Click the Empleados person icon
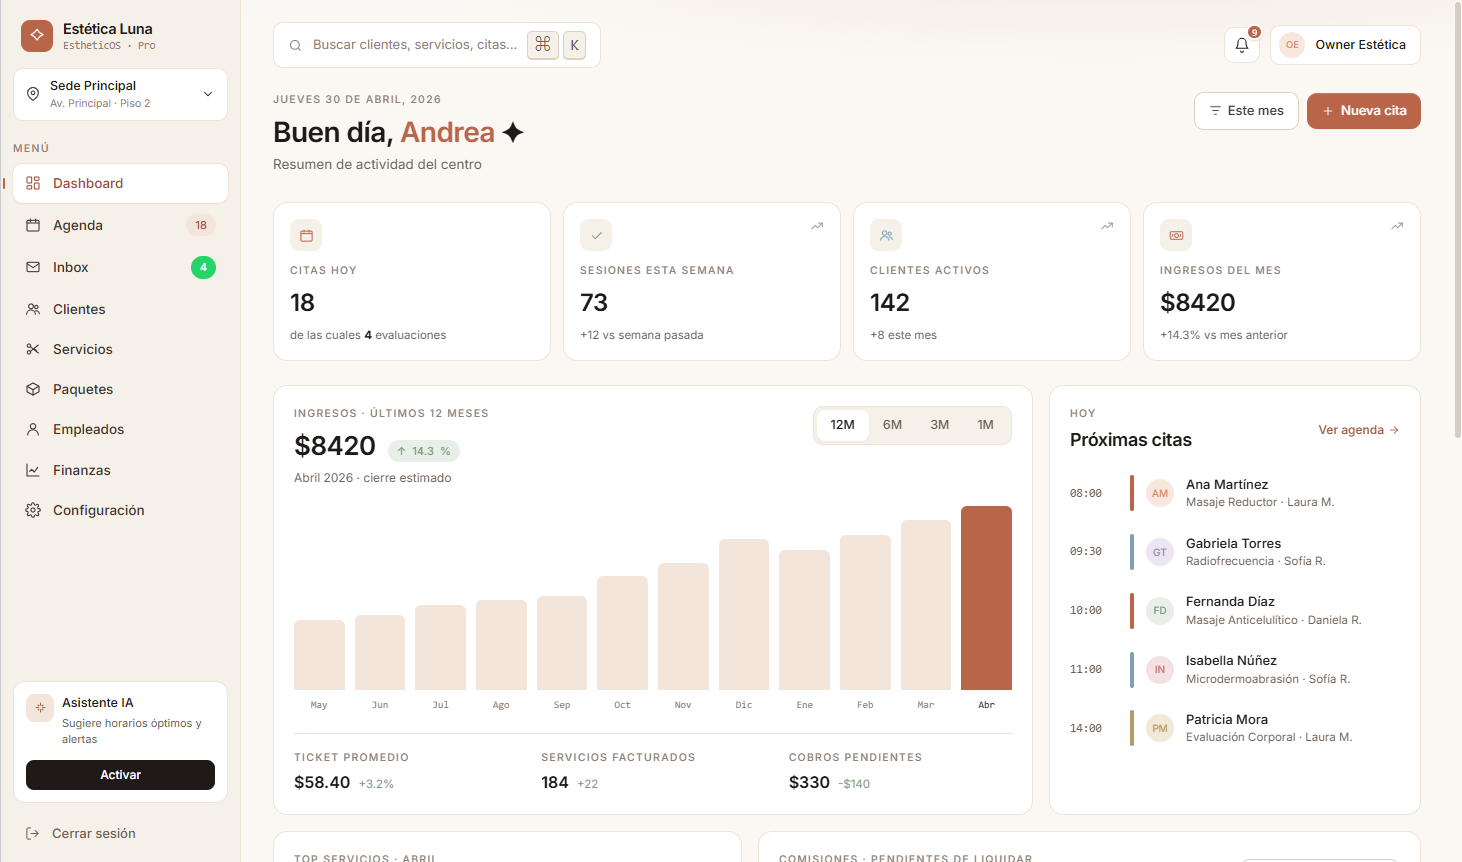The width and height of the screenshot is (1462, 862). [x=33, y=429]
